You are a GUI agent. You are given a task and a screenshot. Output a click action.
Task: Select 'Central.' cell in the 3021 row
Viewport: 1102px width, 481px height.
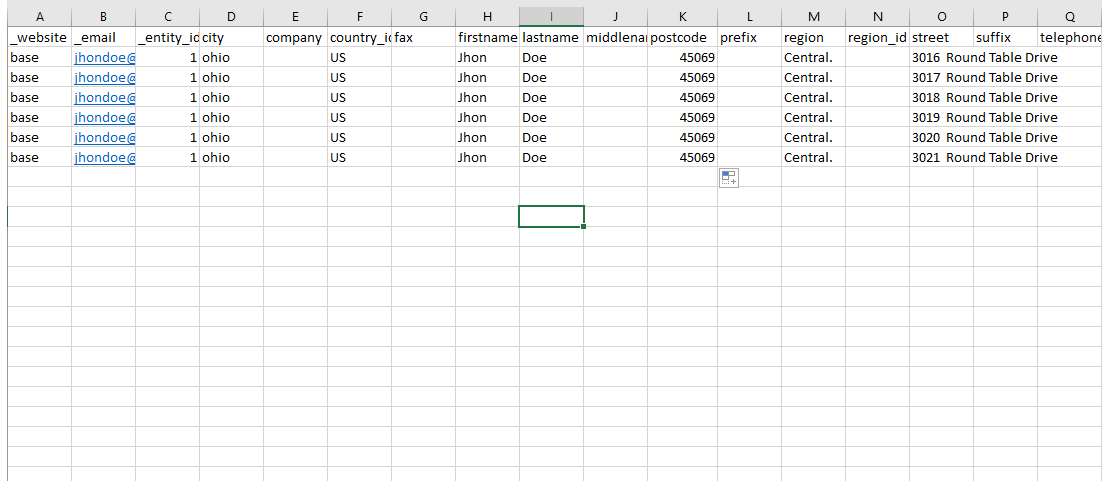[x=813, y=158]
